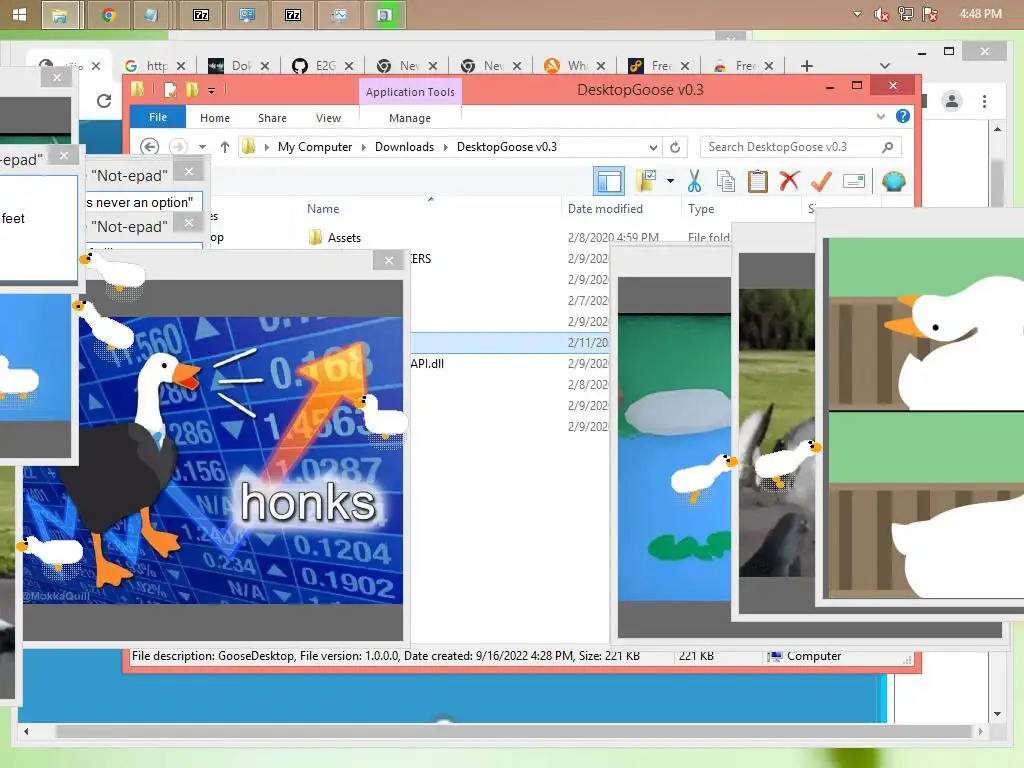Viewport: 1024px width, 768px height.
Task: Expand the ribbon chevron near Help
Action: tap(880, 116)
